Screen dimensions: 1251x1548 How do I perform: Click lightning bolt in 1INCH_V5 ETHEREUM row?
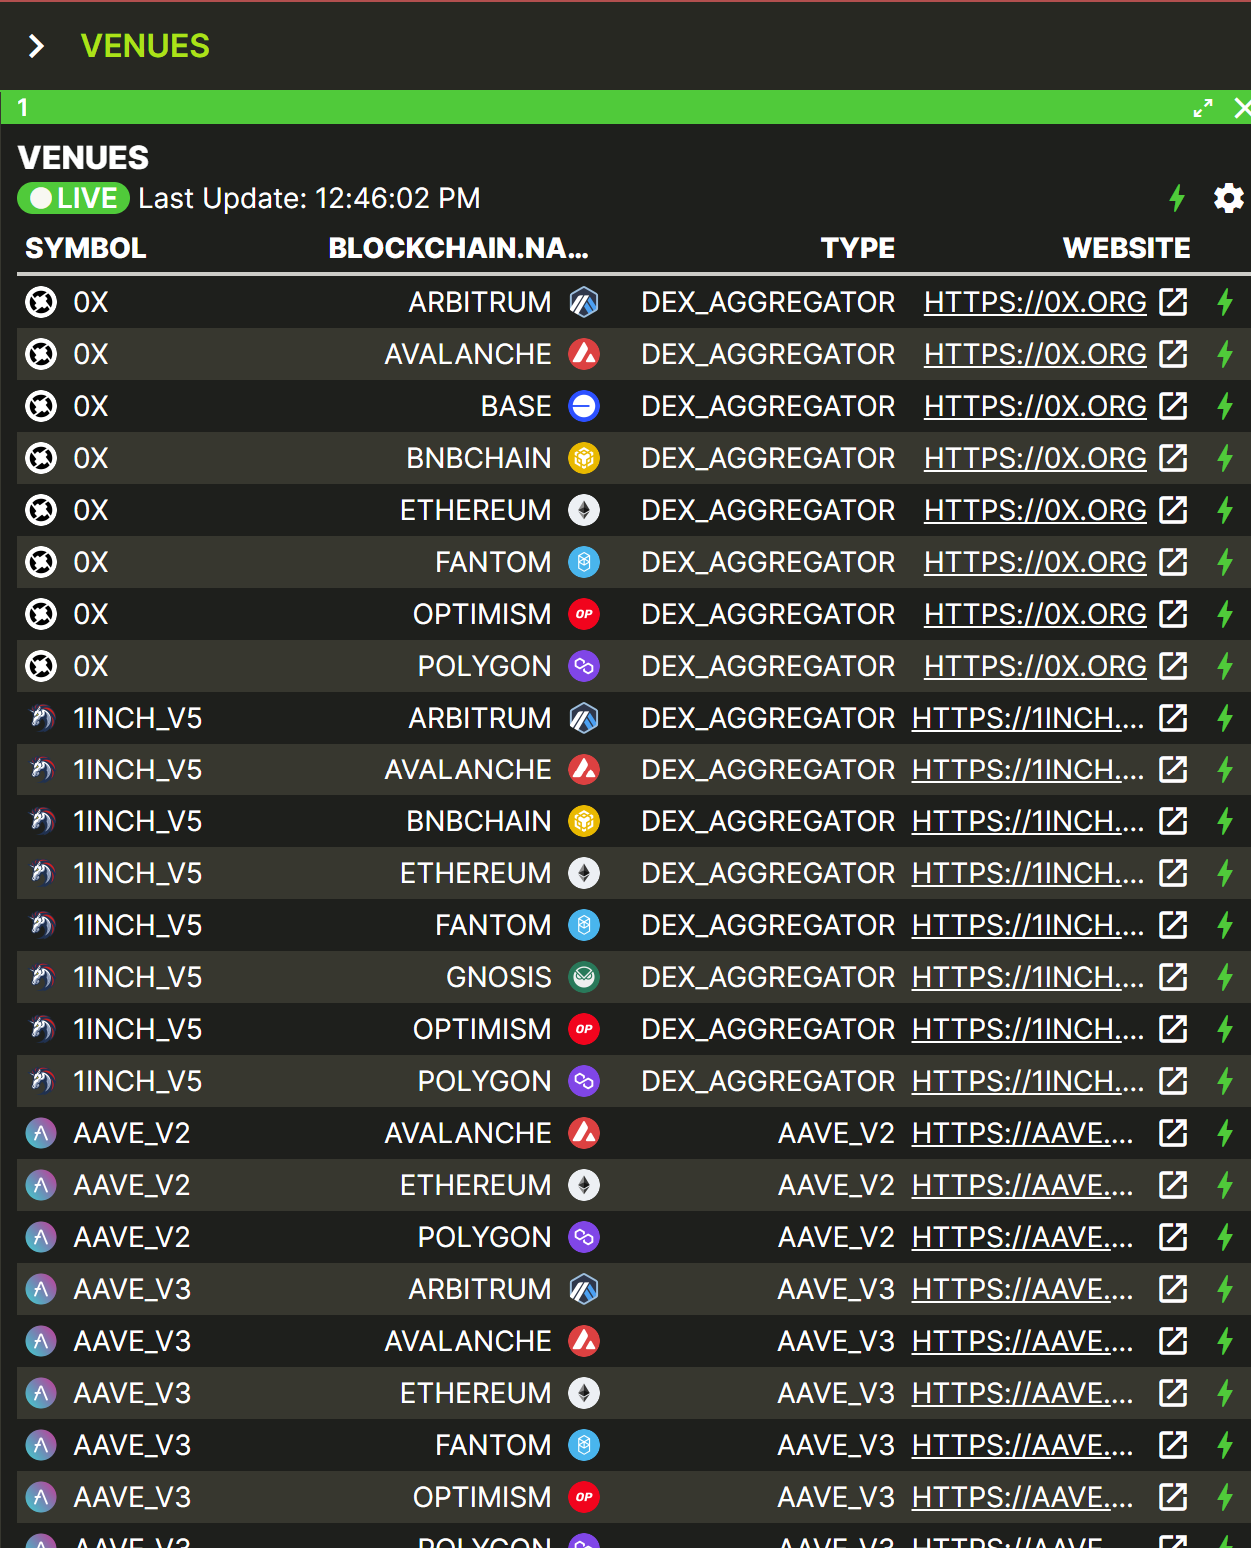pyautogui.click(x=1225, y=873)
